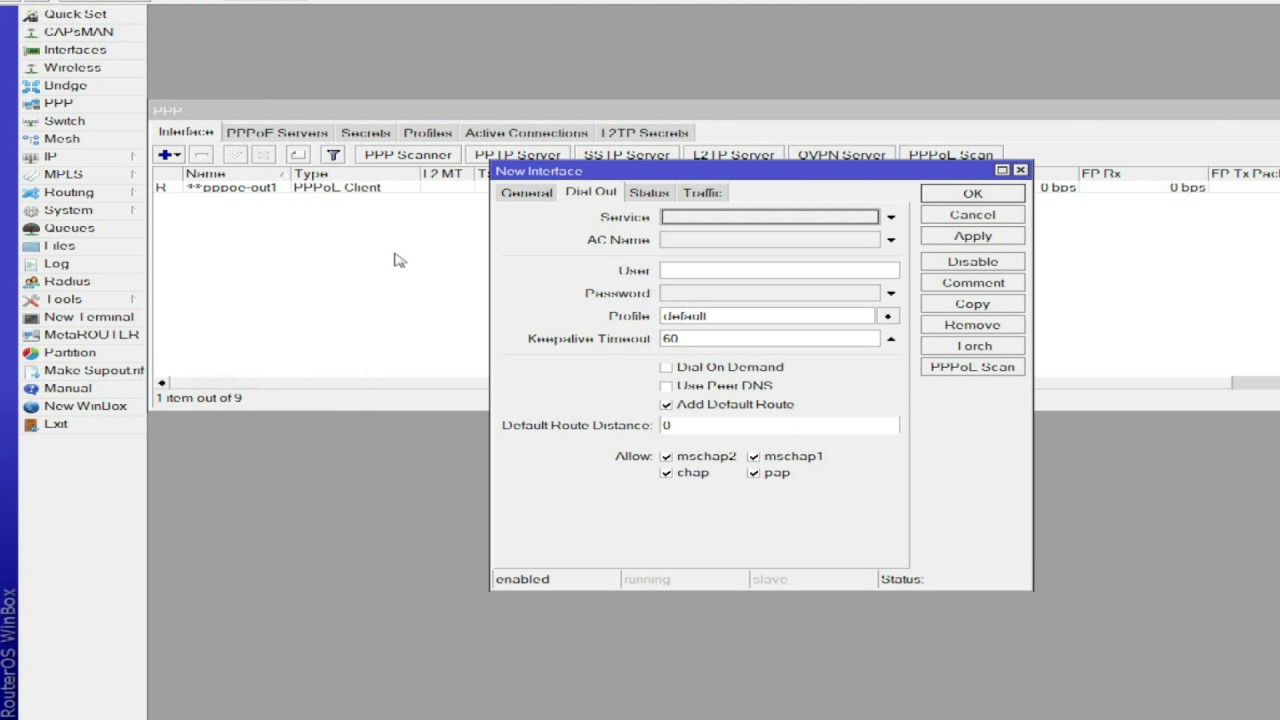
Task: Open PPPoE Servers tab
Action: point(277,133)
